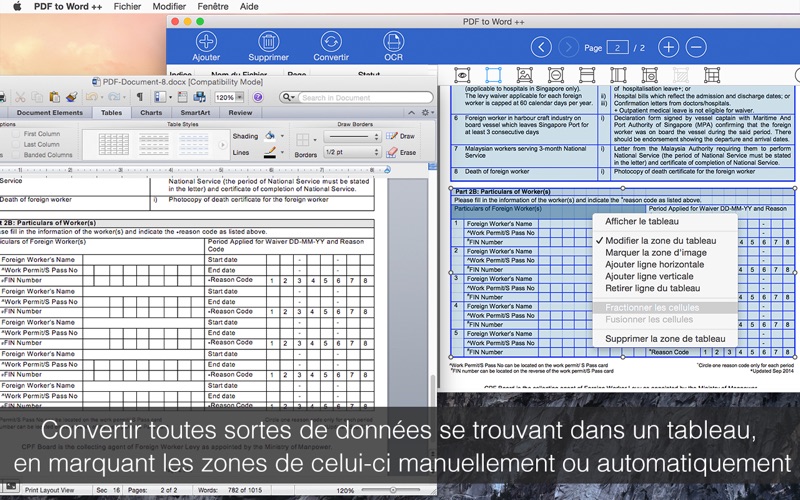800x500 pixels.
Task: Open Word Help purple question icon
Action: coord(258,97)
